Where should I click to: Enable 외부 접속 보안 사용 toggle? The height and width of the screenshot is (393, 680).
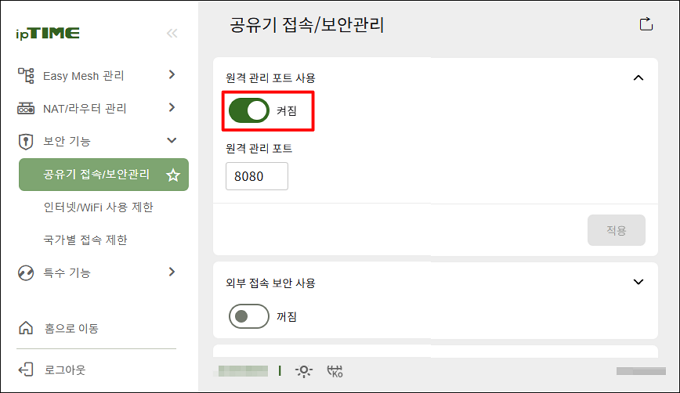(x=249, y=316)
